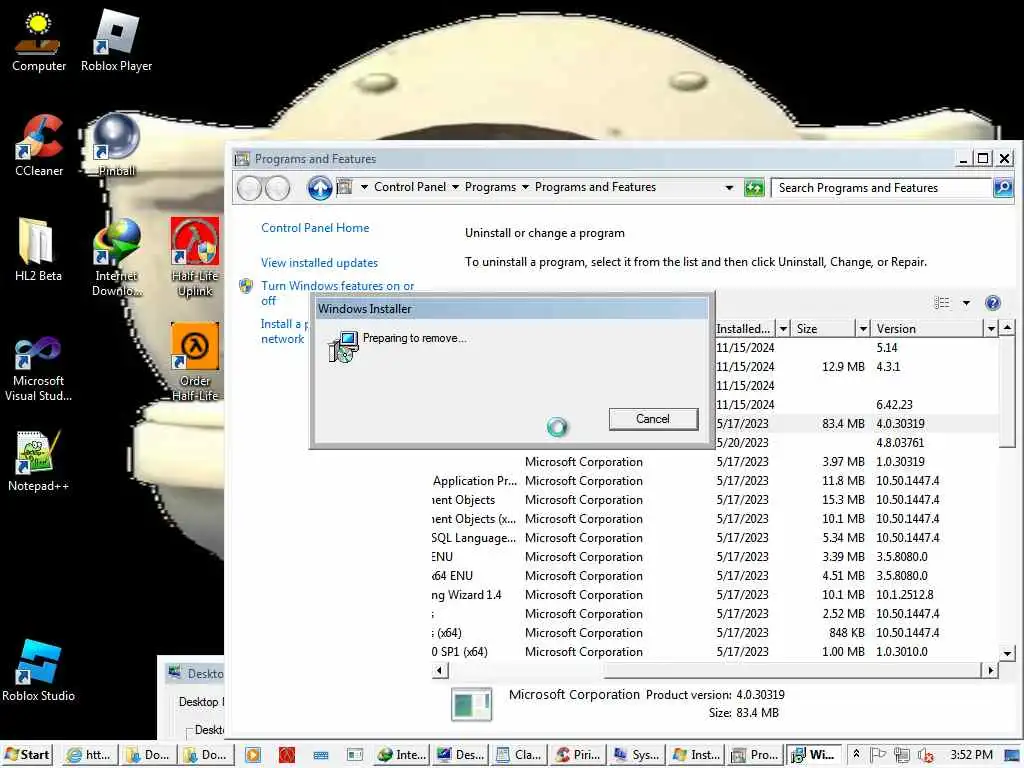Click the network icon in system tray
This screenshot has height=768, width=1024.
[902, 755]
